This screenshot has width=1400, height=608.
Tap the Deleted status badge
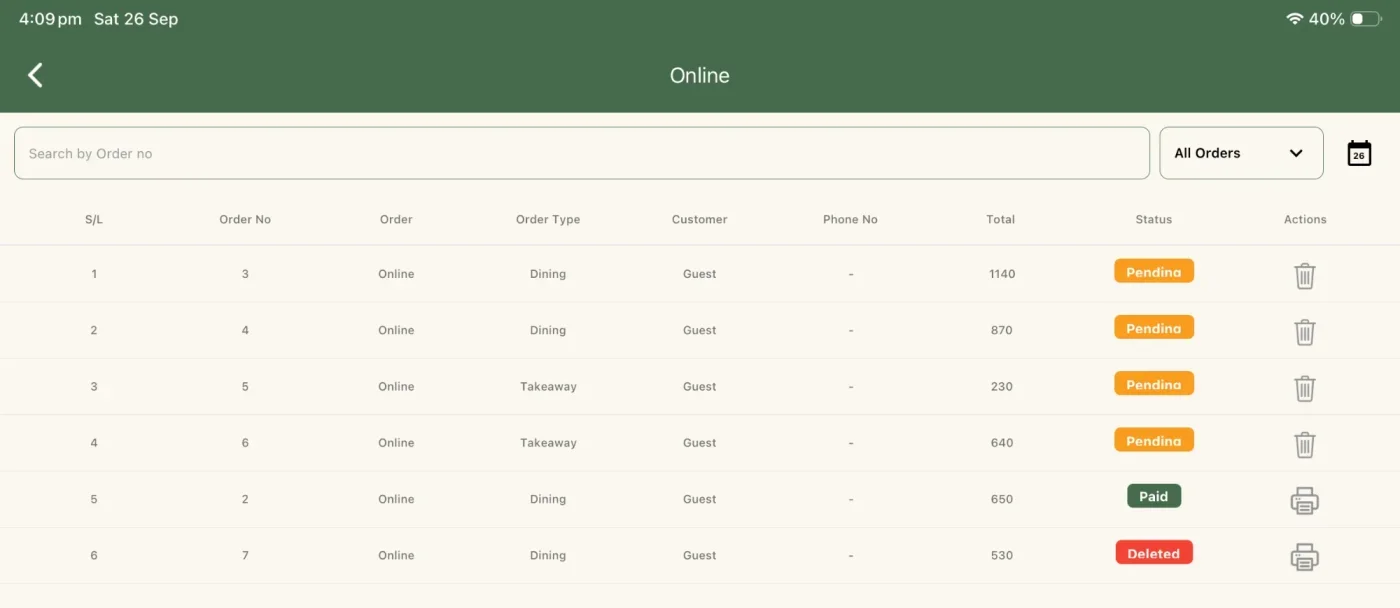click(x=1154, y=552)
